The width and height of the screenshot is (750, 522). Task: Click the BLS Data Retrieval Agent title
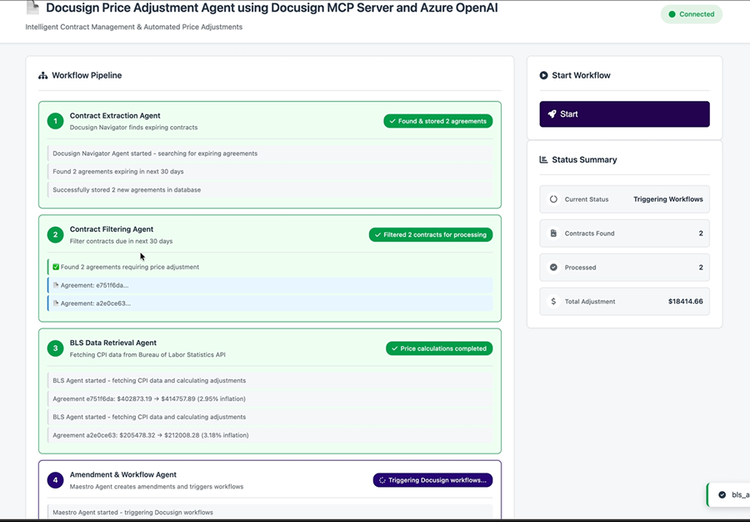[x=113, y=343]
